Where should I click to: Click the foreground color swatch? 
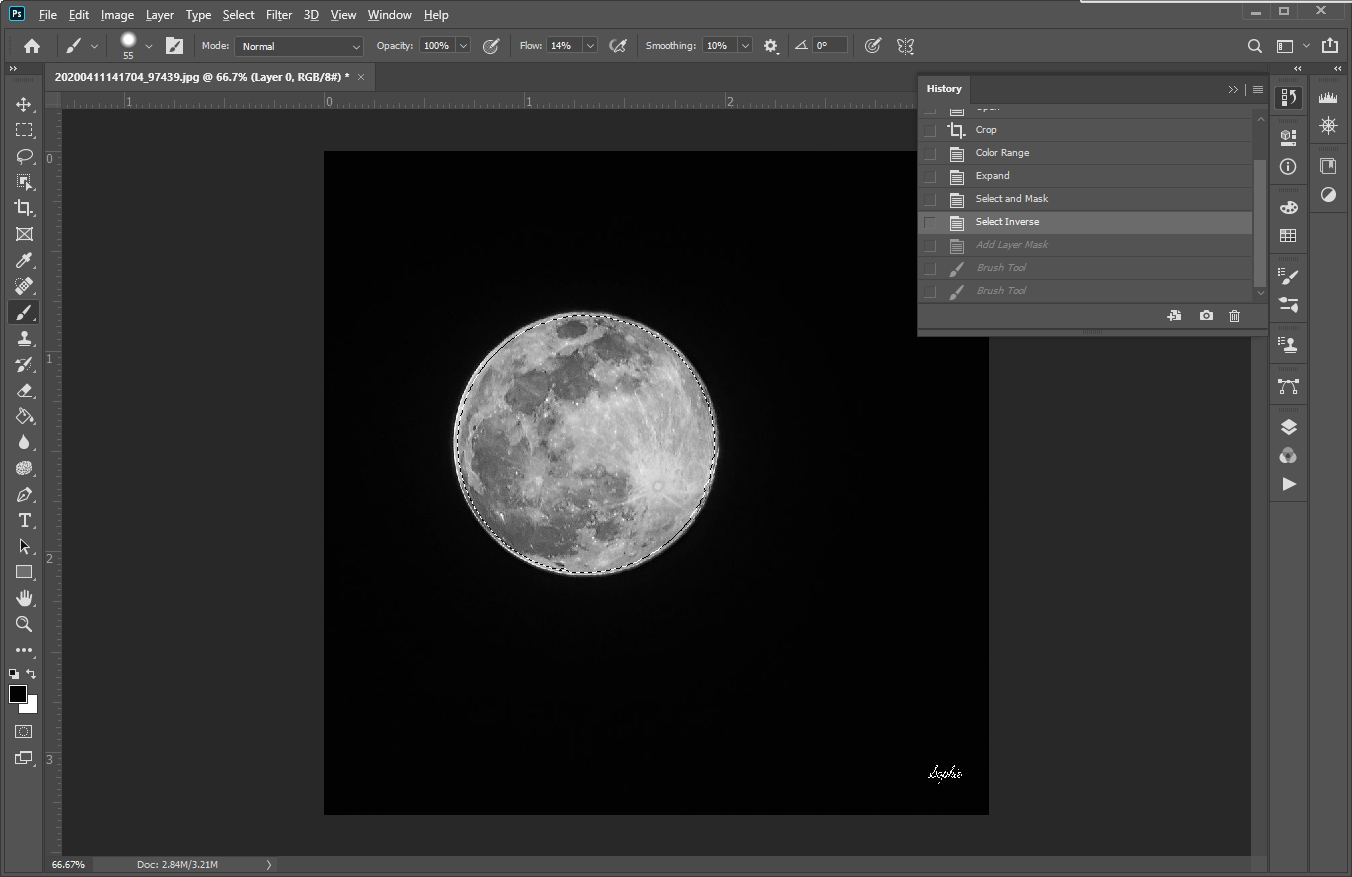point(18,694)
